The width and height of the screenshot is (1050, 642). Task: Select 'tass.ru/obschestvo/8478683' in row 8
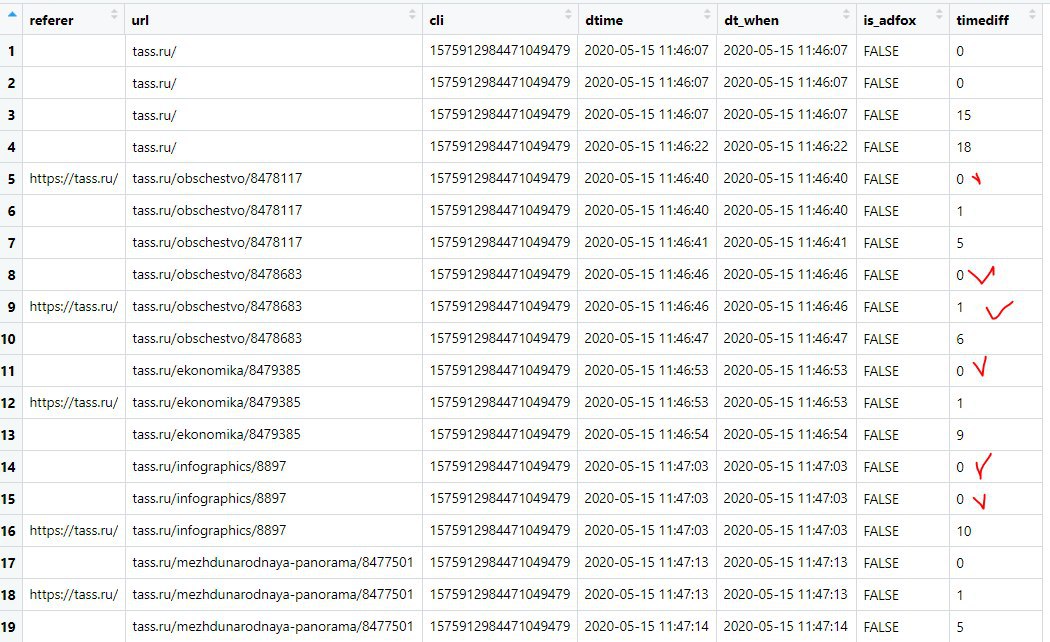(x=217, y=274)
